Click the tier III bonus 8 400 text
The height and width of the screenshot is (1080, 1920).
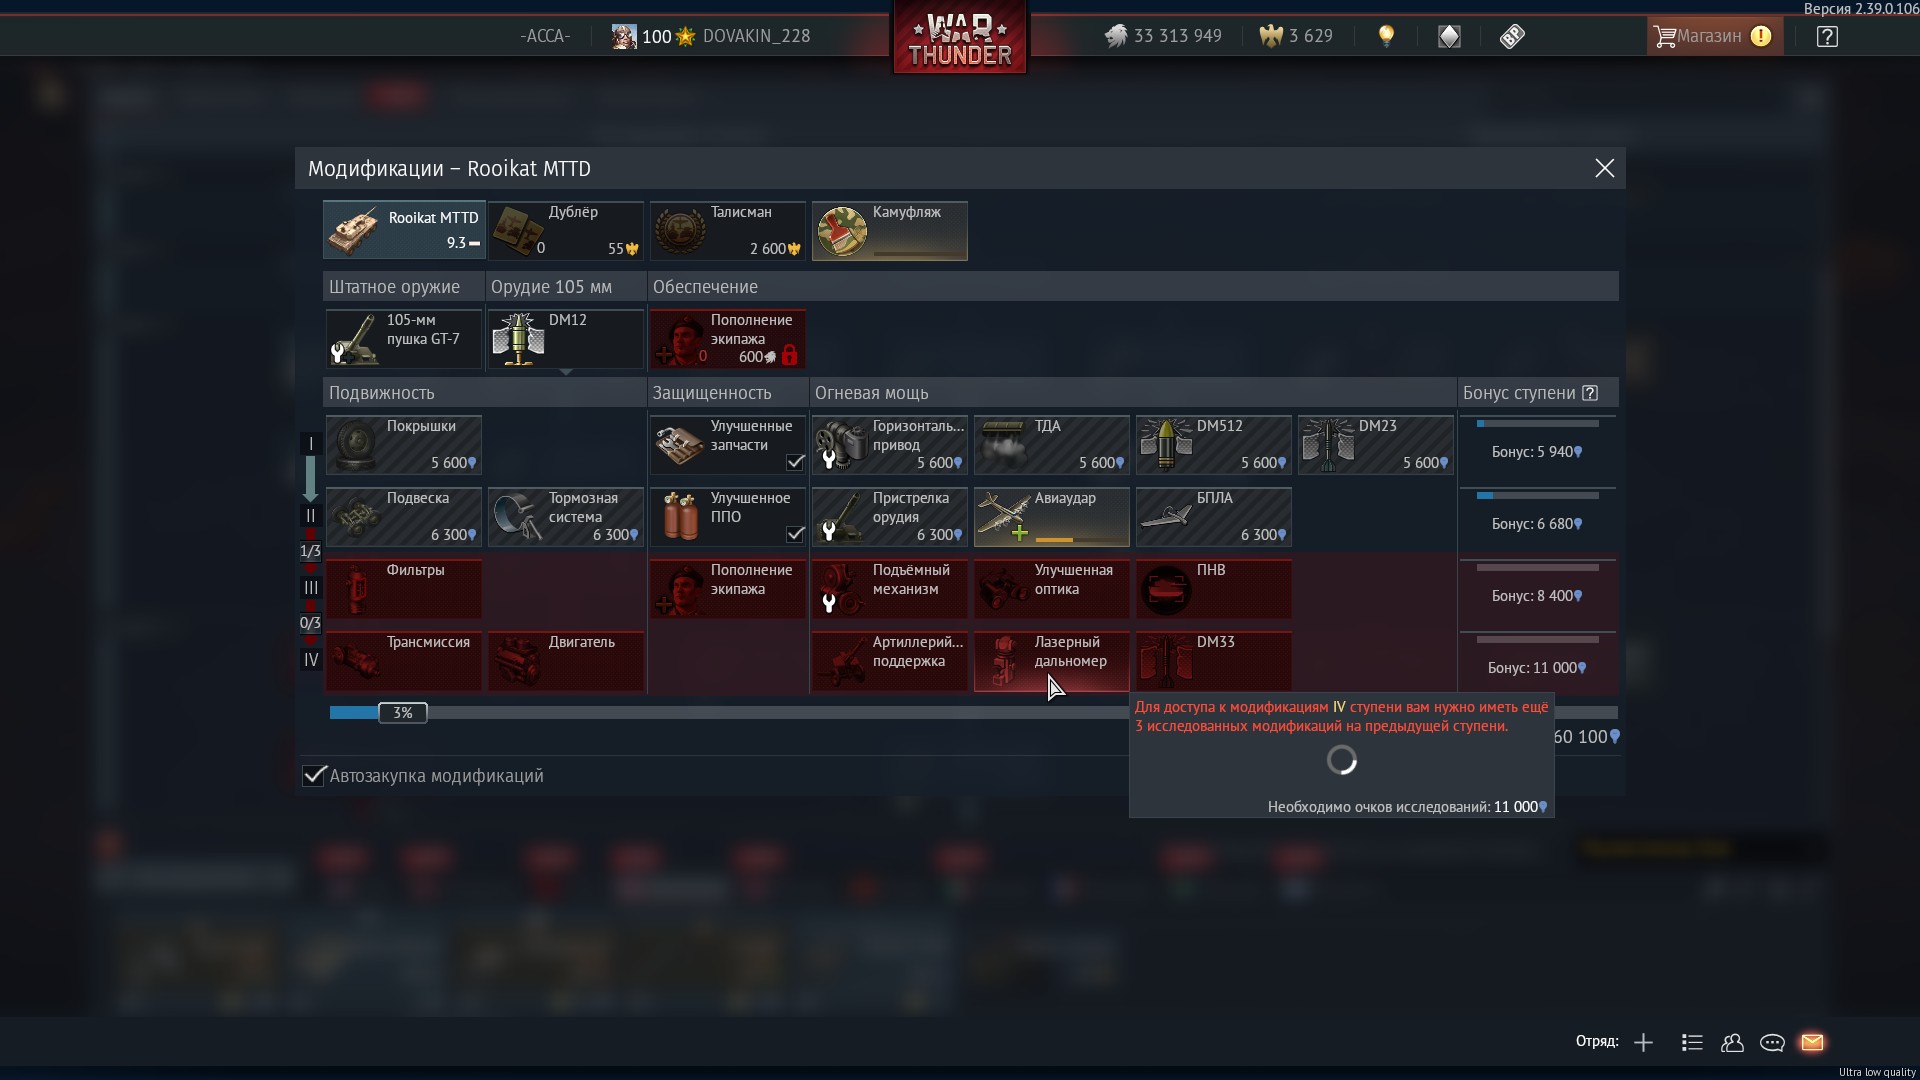(1536, 596)
